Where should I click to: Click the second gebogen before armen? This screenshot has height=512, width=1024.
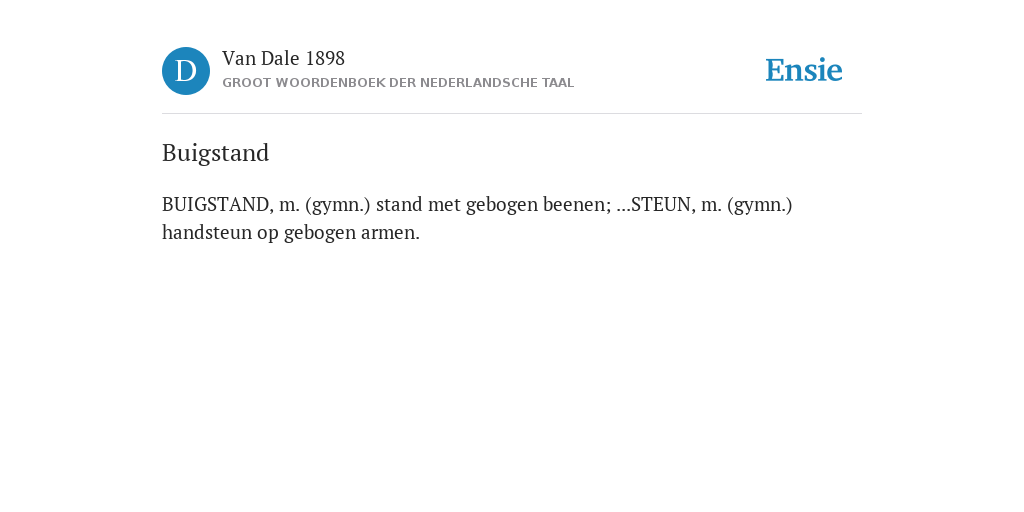click(x=319, y=233)
